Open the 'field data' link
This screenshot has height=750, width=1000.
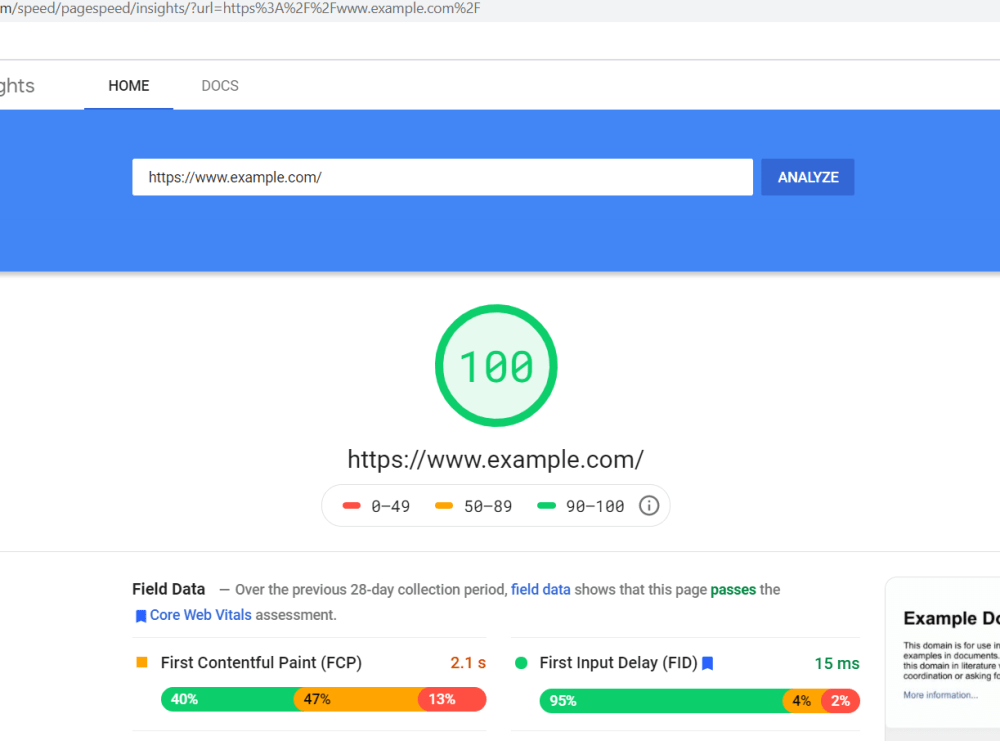(x=541, y=589)
